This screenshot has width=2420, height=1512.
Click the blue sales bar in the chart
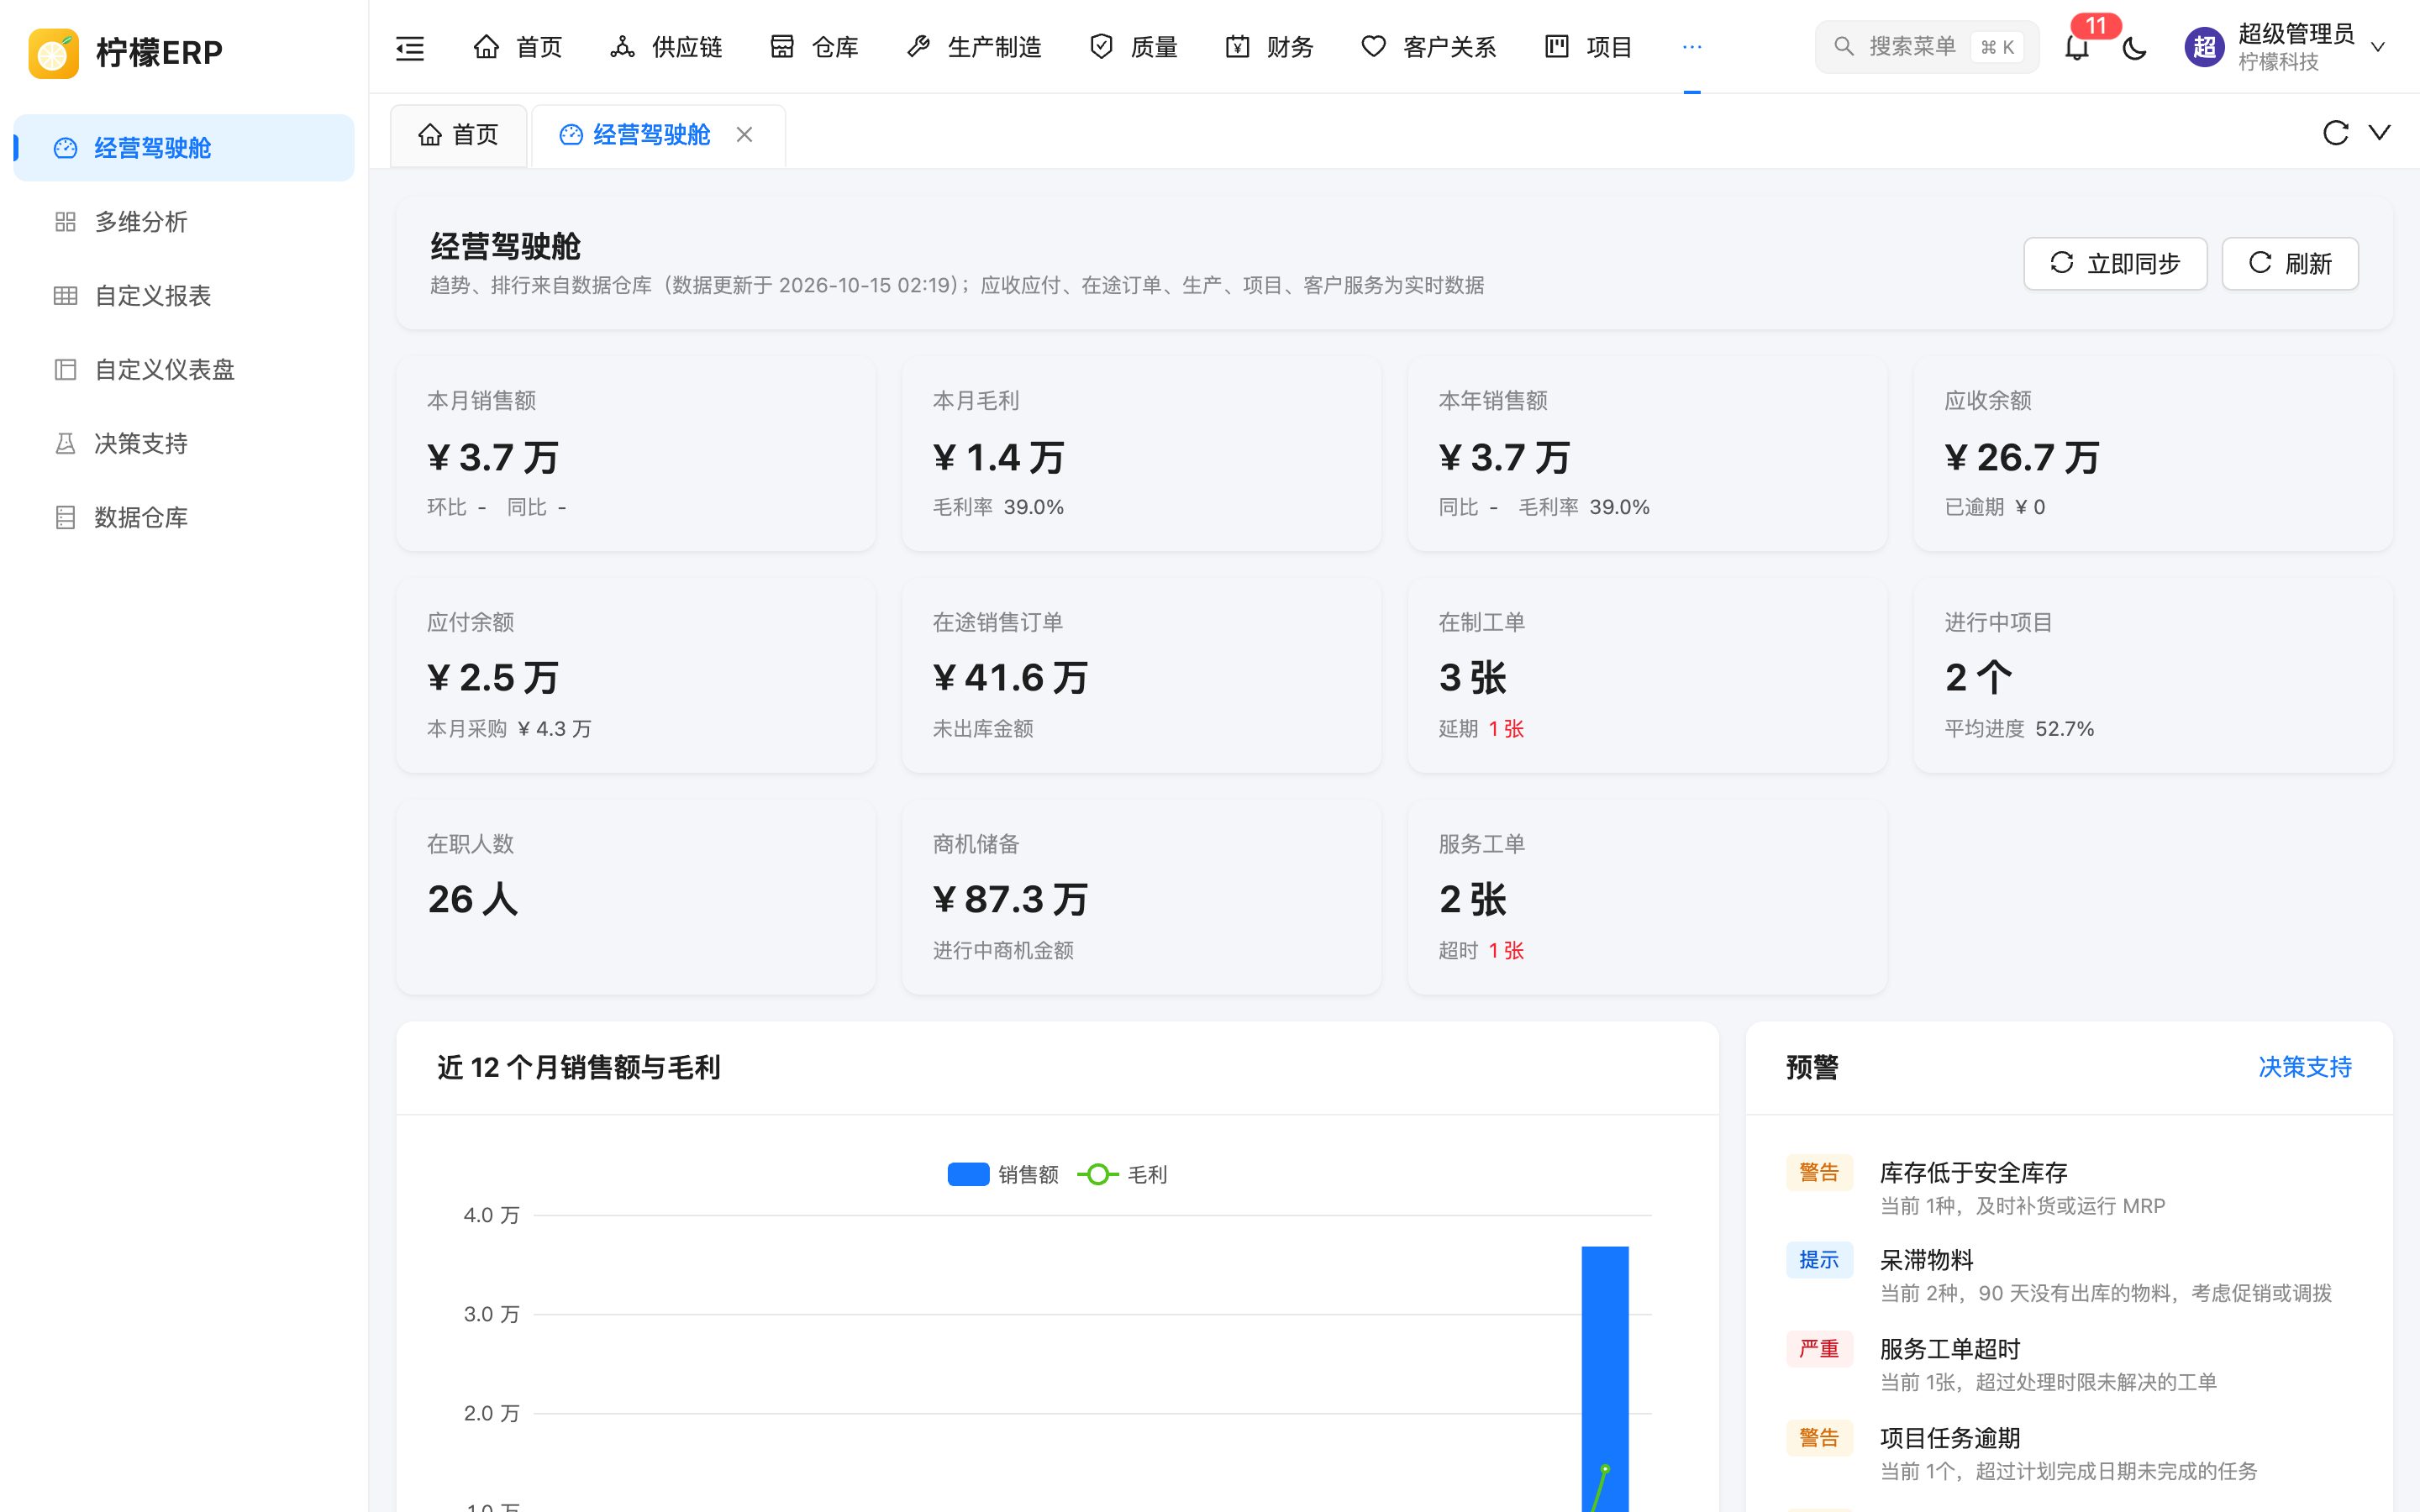(x=1604, y=1378)
